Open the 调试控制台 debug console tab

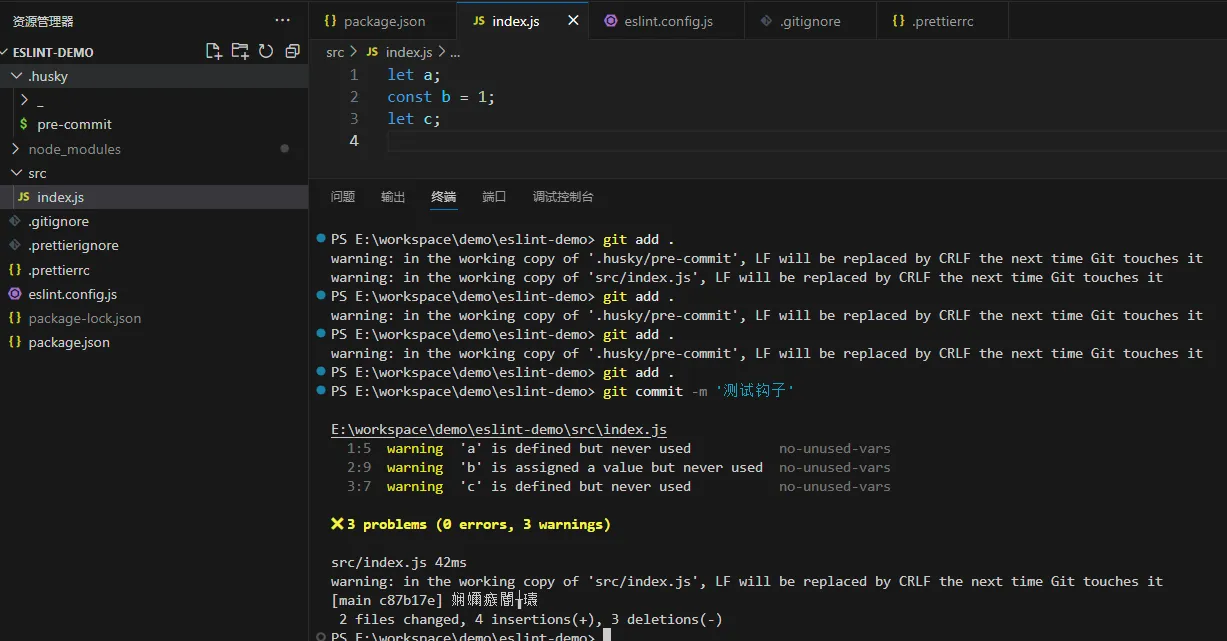click(563, 197)
